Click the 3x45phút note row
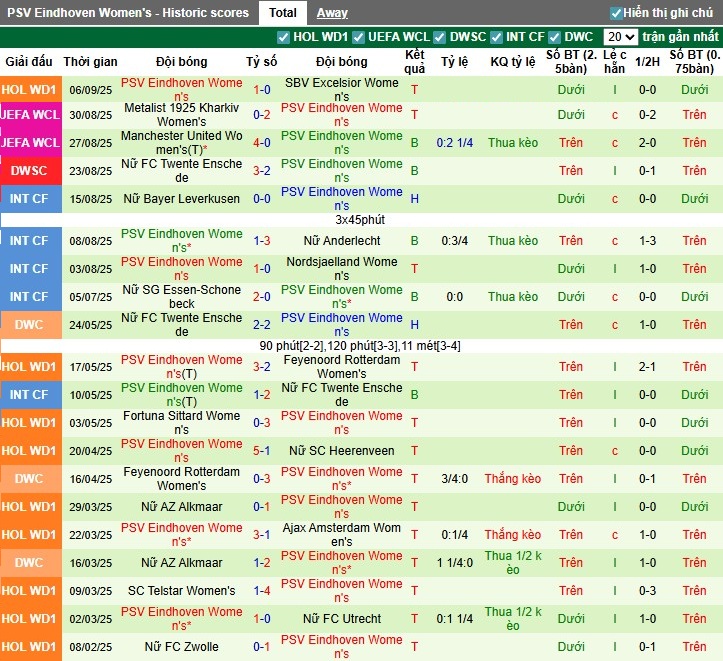The height and width of the screenshot is (661, 723). 360,220
